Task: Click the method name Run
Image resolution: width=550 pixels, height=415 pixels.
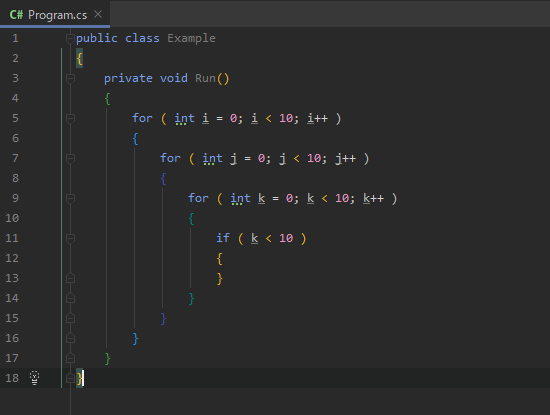Action: tap(205, 78)
